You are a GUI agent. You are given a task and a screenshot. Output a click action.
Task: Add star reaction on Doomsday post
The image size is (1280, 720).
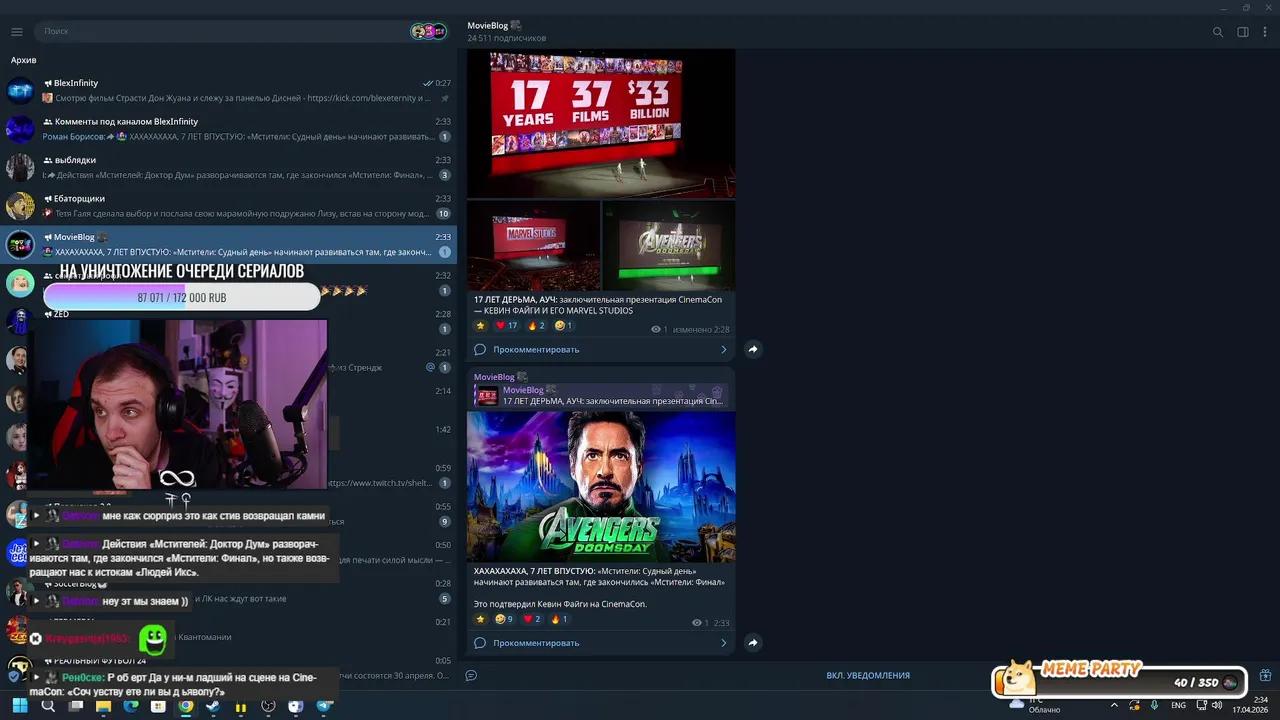click(480, 619)
